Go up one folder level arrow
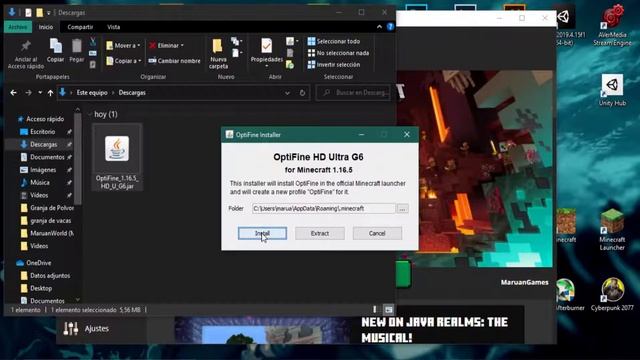This screenshot has height=360, width=640. (x=50, y=93)
